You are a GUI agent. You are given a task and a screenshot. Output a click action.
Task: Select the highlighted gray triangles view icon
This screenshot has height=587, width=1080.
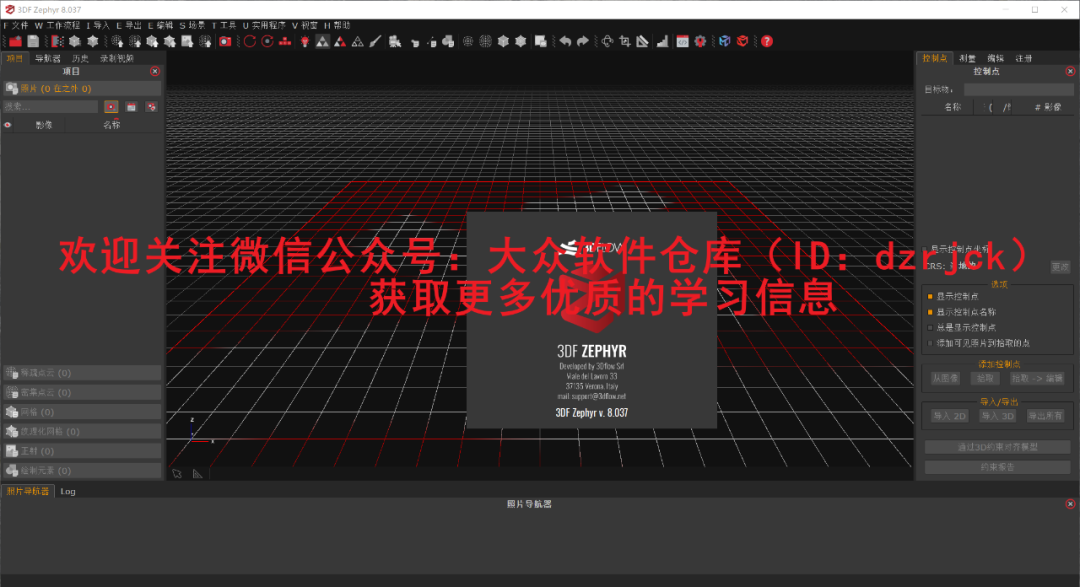pyautogui.click(x=322, y=41)
